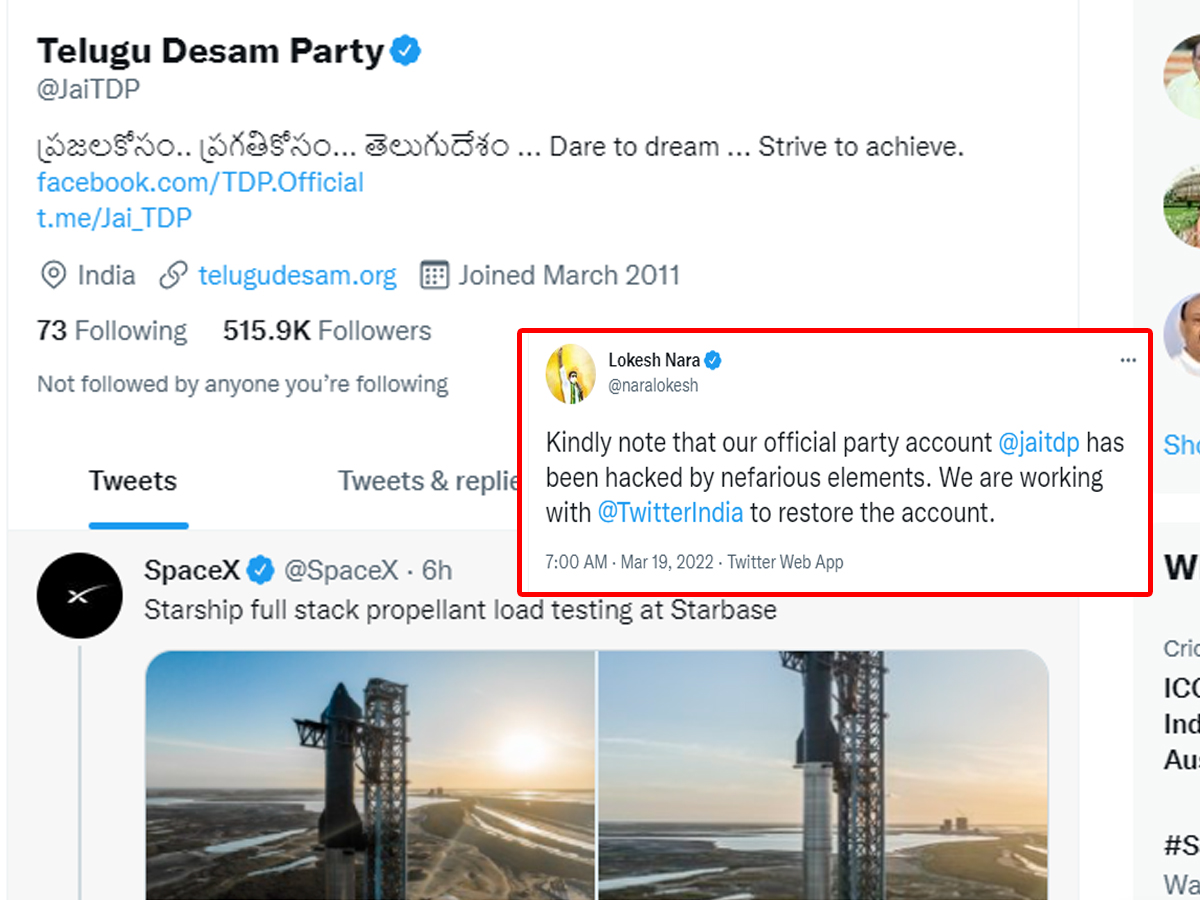
Task: View the 515.9K Followers list
Action: coord(326,330)
